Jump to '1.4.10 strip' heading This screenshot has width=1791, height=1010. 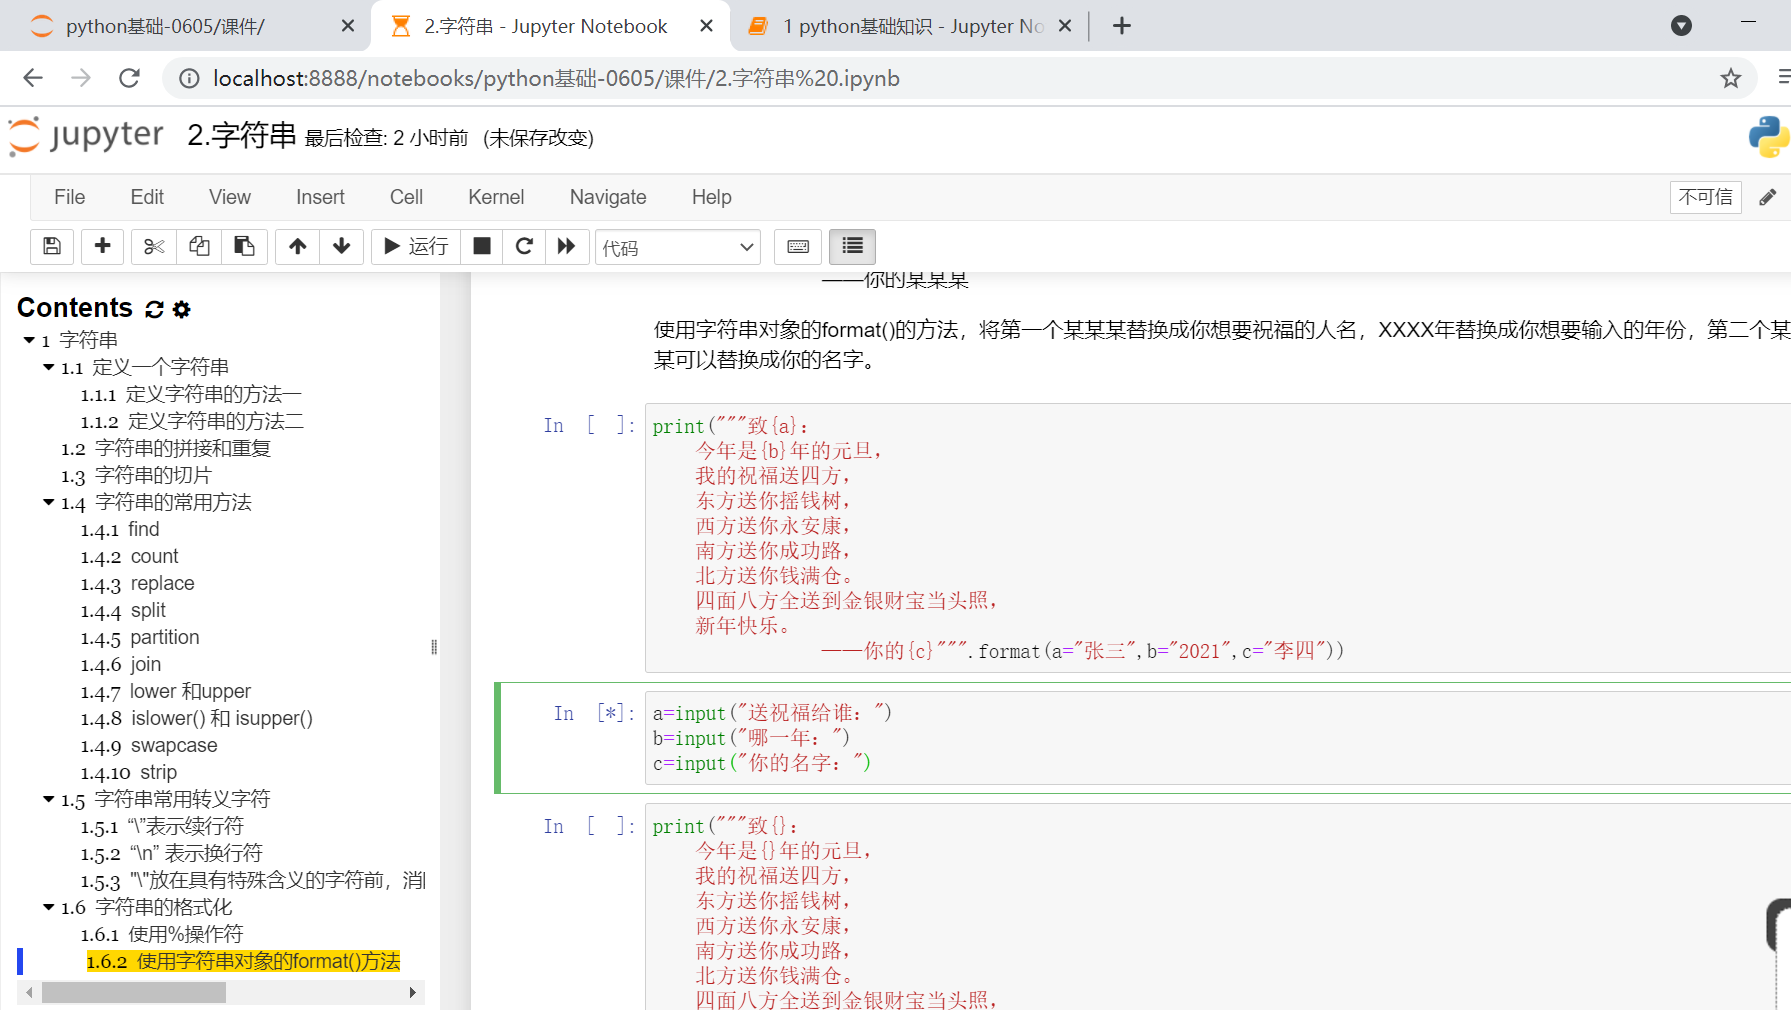tap(129, 773)
